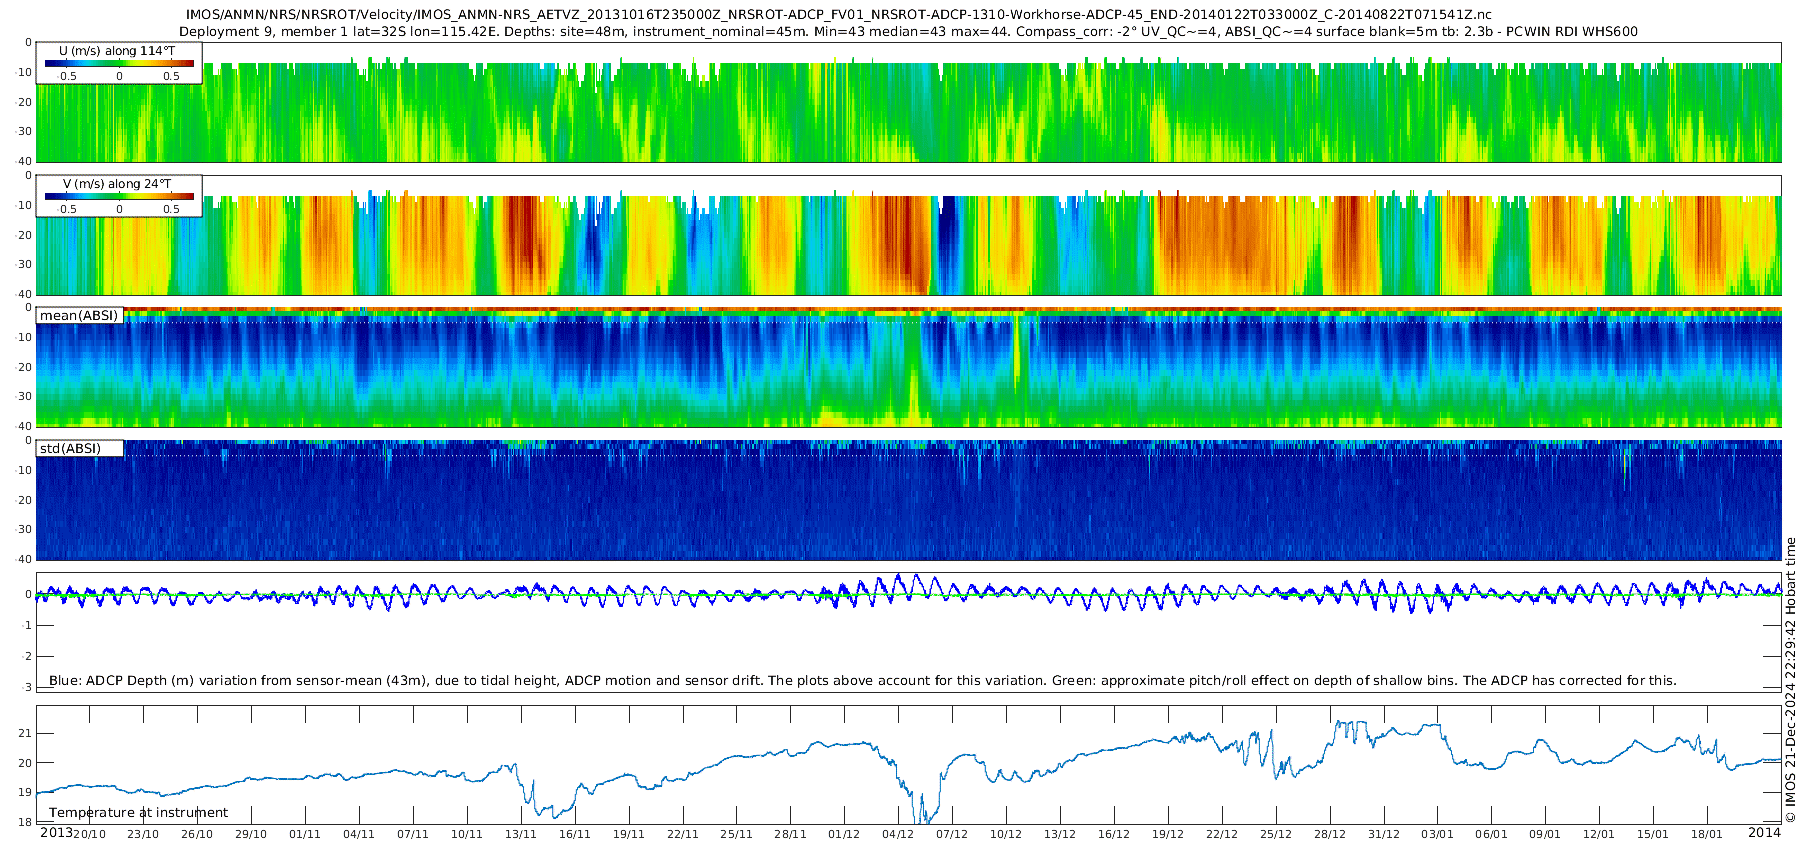This screenshot has width=1800, height=850.
Task: Click the 01/11 date tick label
Action: (x=305, y=835)
